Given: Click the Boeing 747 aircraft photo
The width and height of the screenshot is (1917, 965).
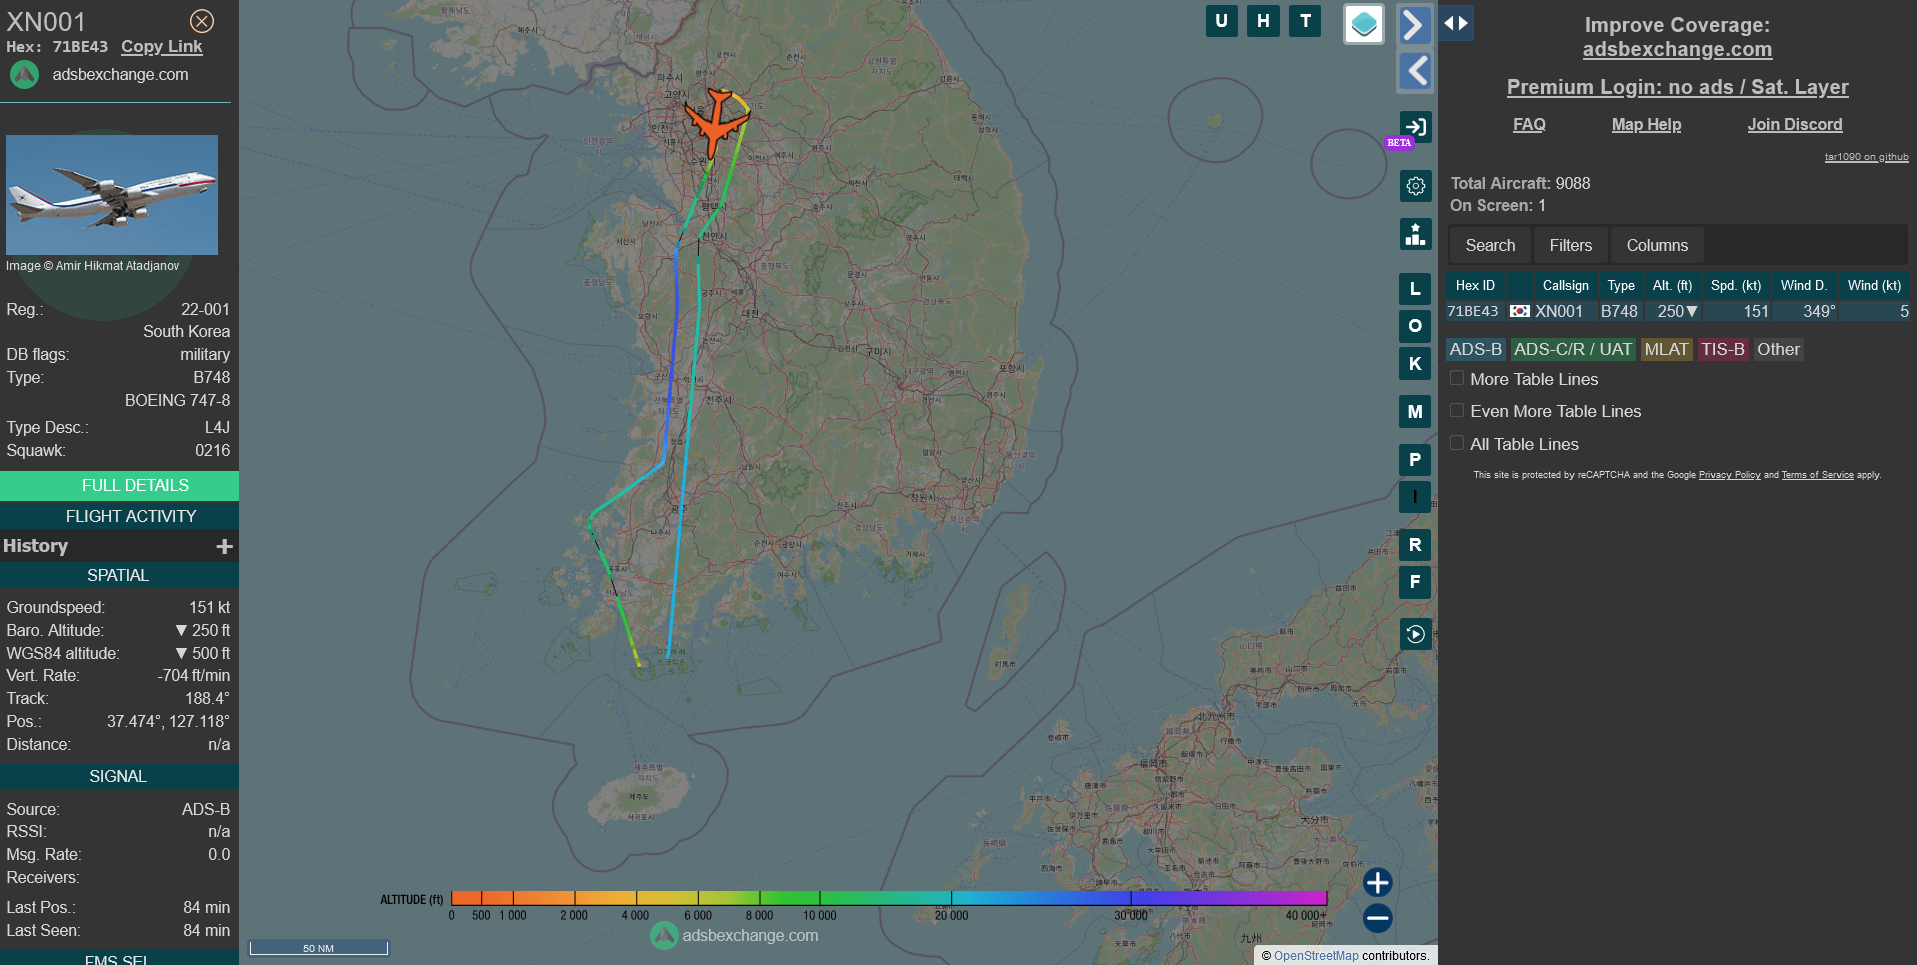Looking at the screenshot, I should (x=112, y=195).
